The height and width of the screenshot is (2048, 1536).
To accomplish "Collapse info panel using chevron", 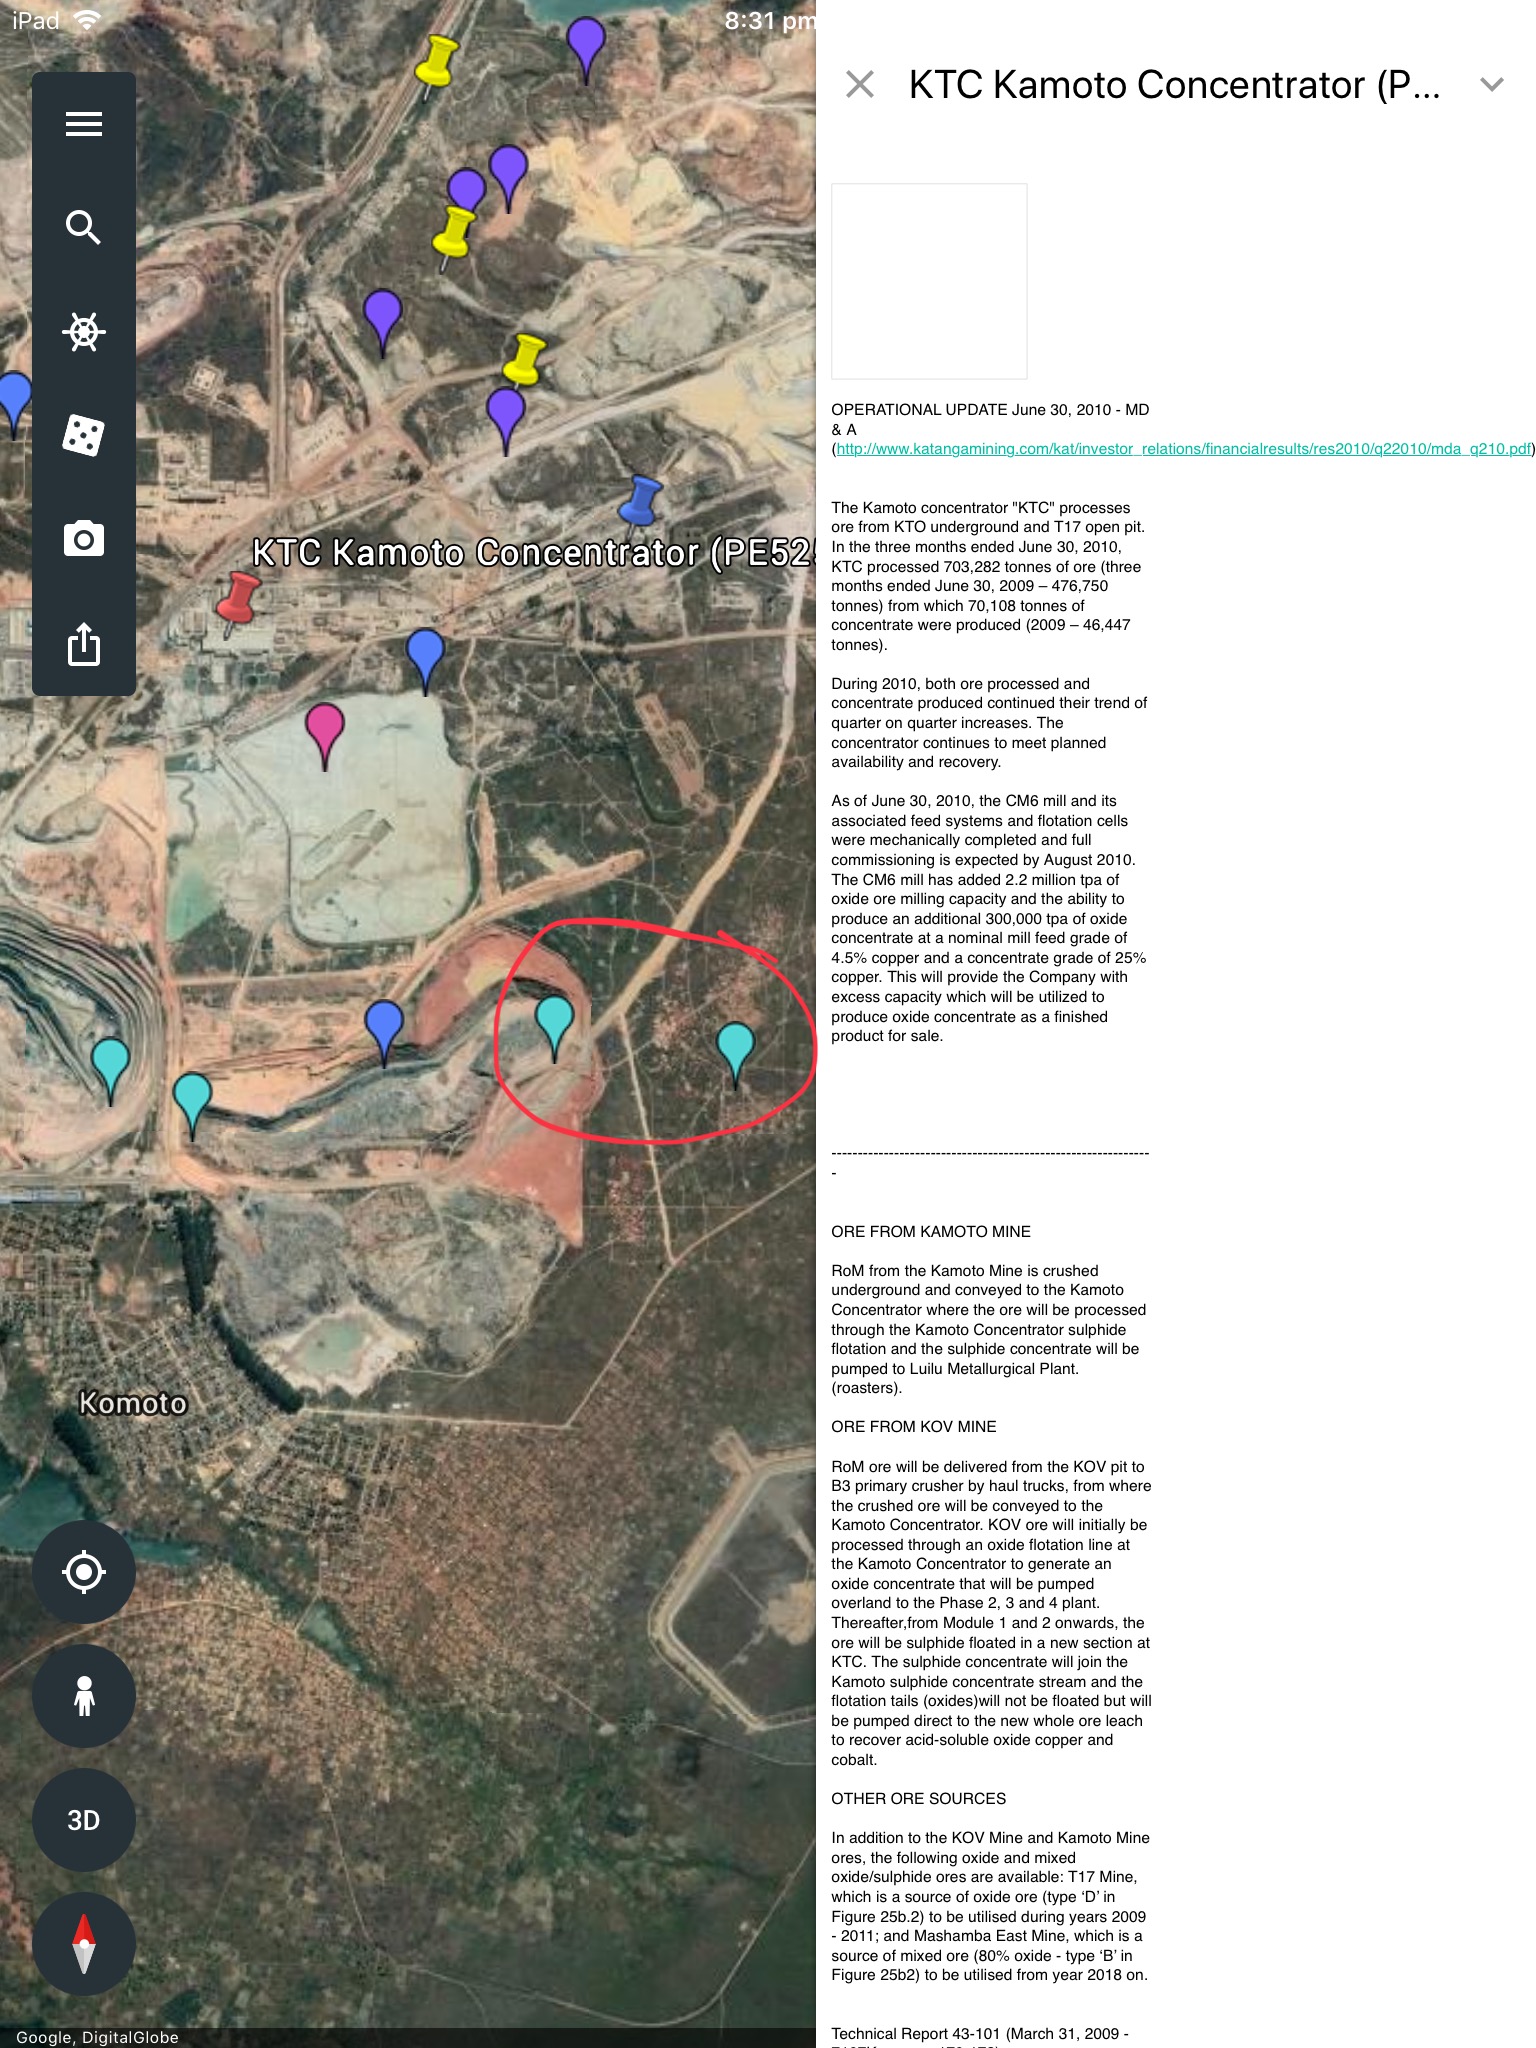I will click(1492, 85).
